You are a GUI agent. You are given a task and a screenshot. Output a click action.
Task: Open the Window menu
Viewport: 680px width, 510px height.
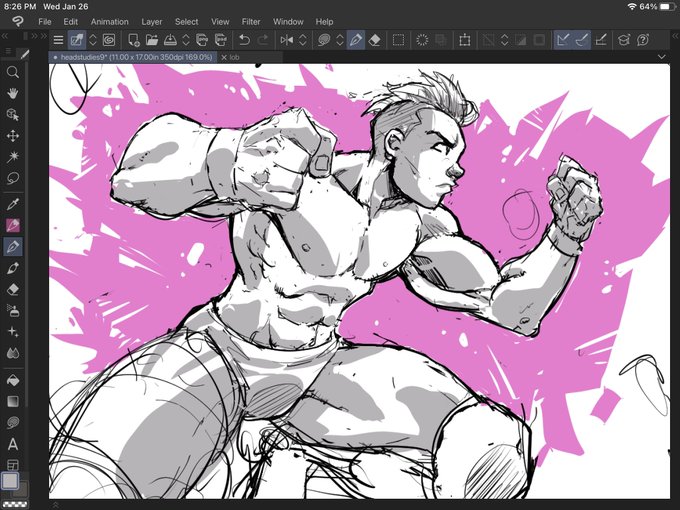tap(288, 22)
